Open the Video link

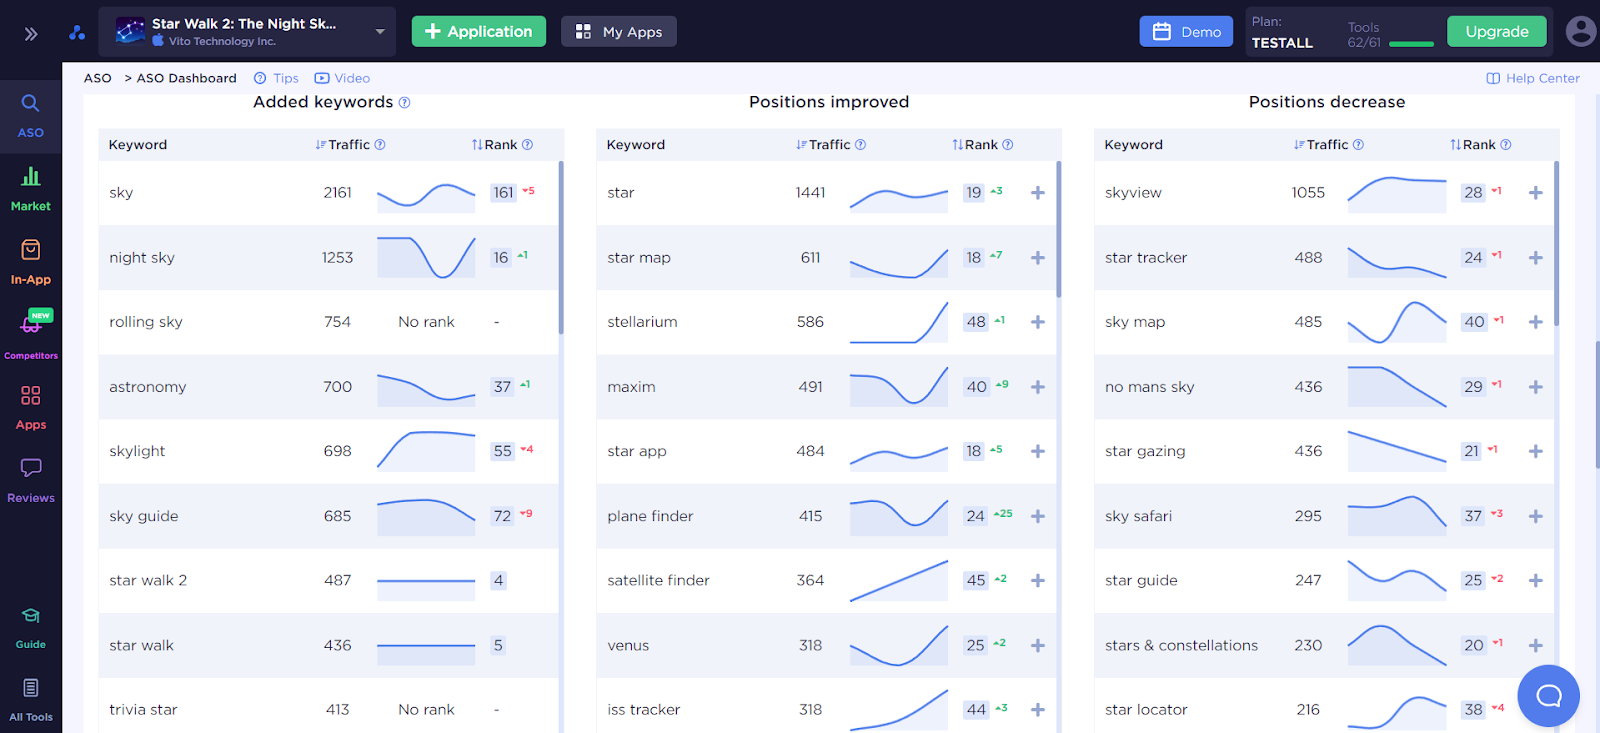[x=342, y=78]
